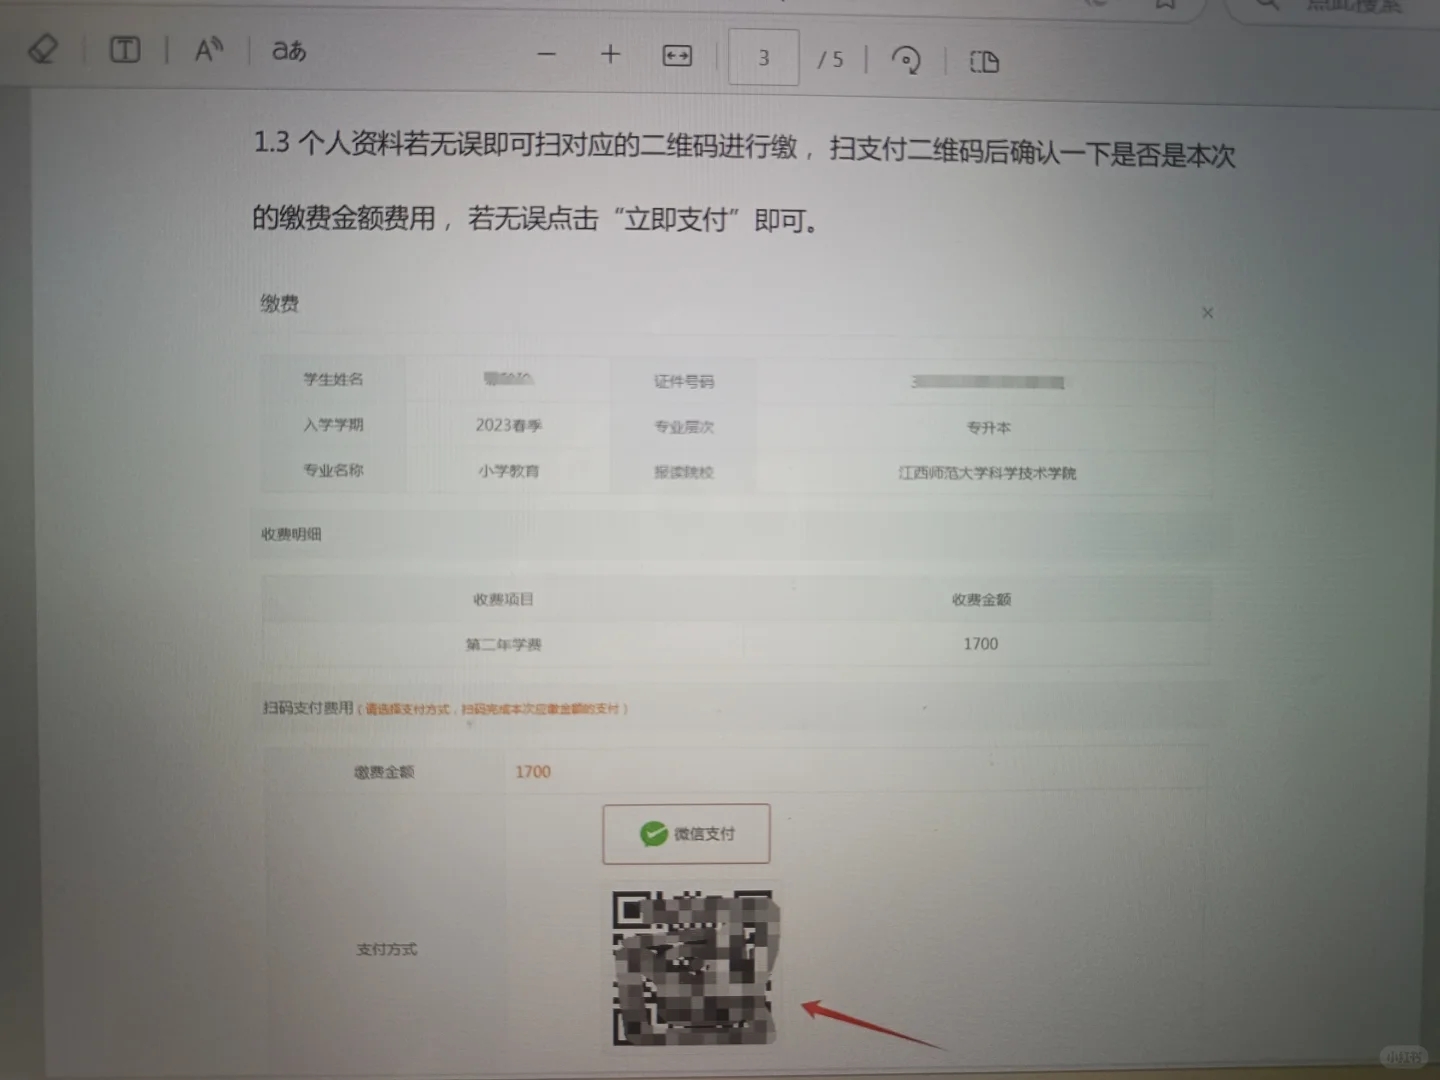Viewport: 1440px width, 1080px height.
Task: Open the translate (aあ) tool
Action: 289,50
